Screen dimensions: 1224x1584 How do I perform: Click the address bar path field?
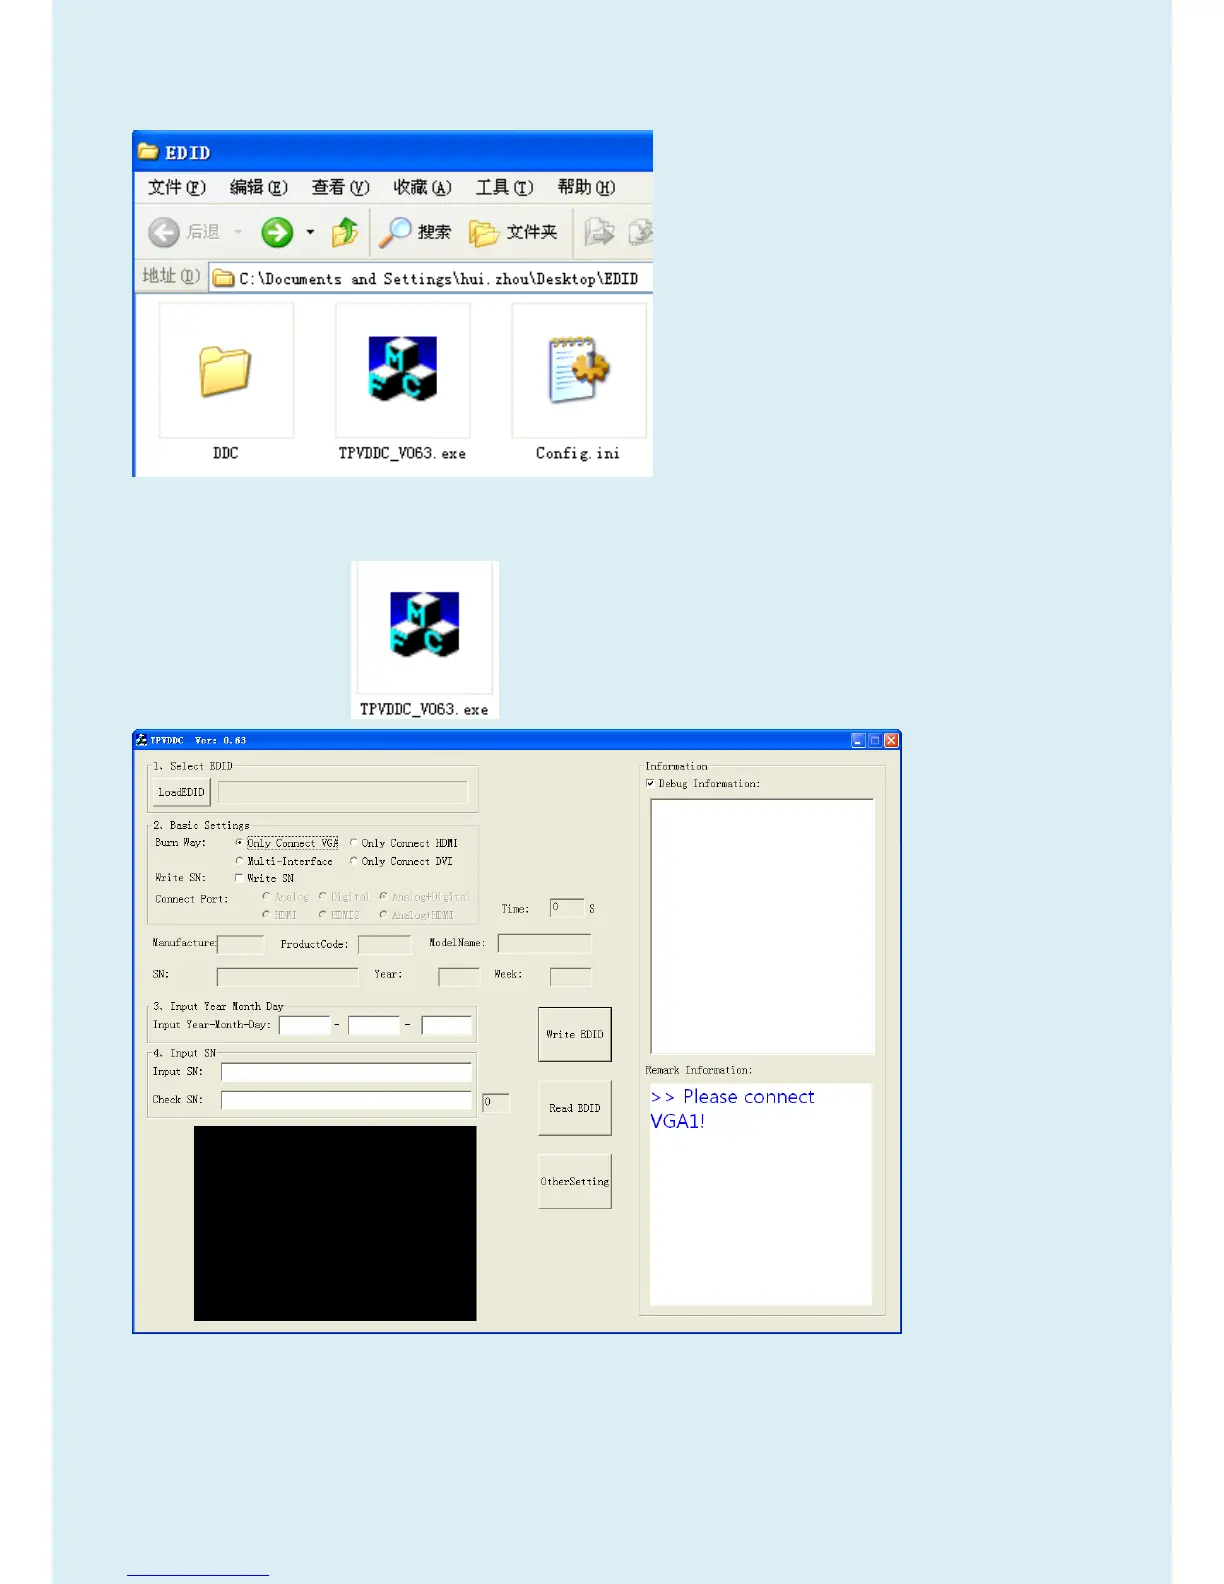pos(432,278)
